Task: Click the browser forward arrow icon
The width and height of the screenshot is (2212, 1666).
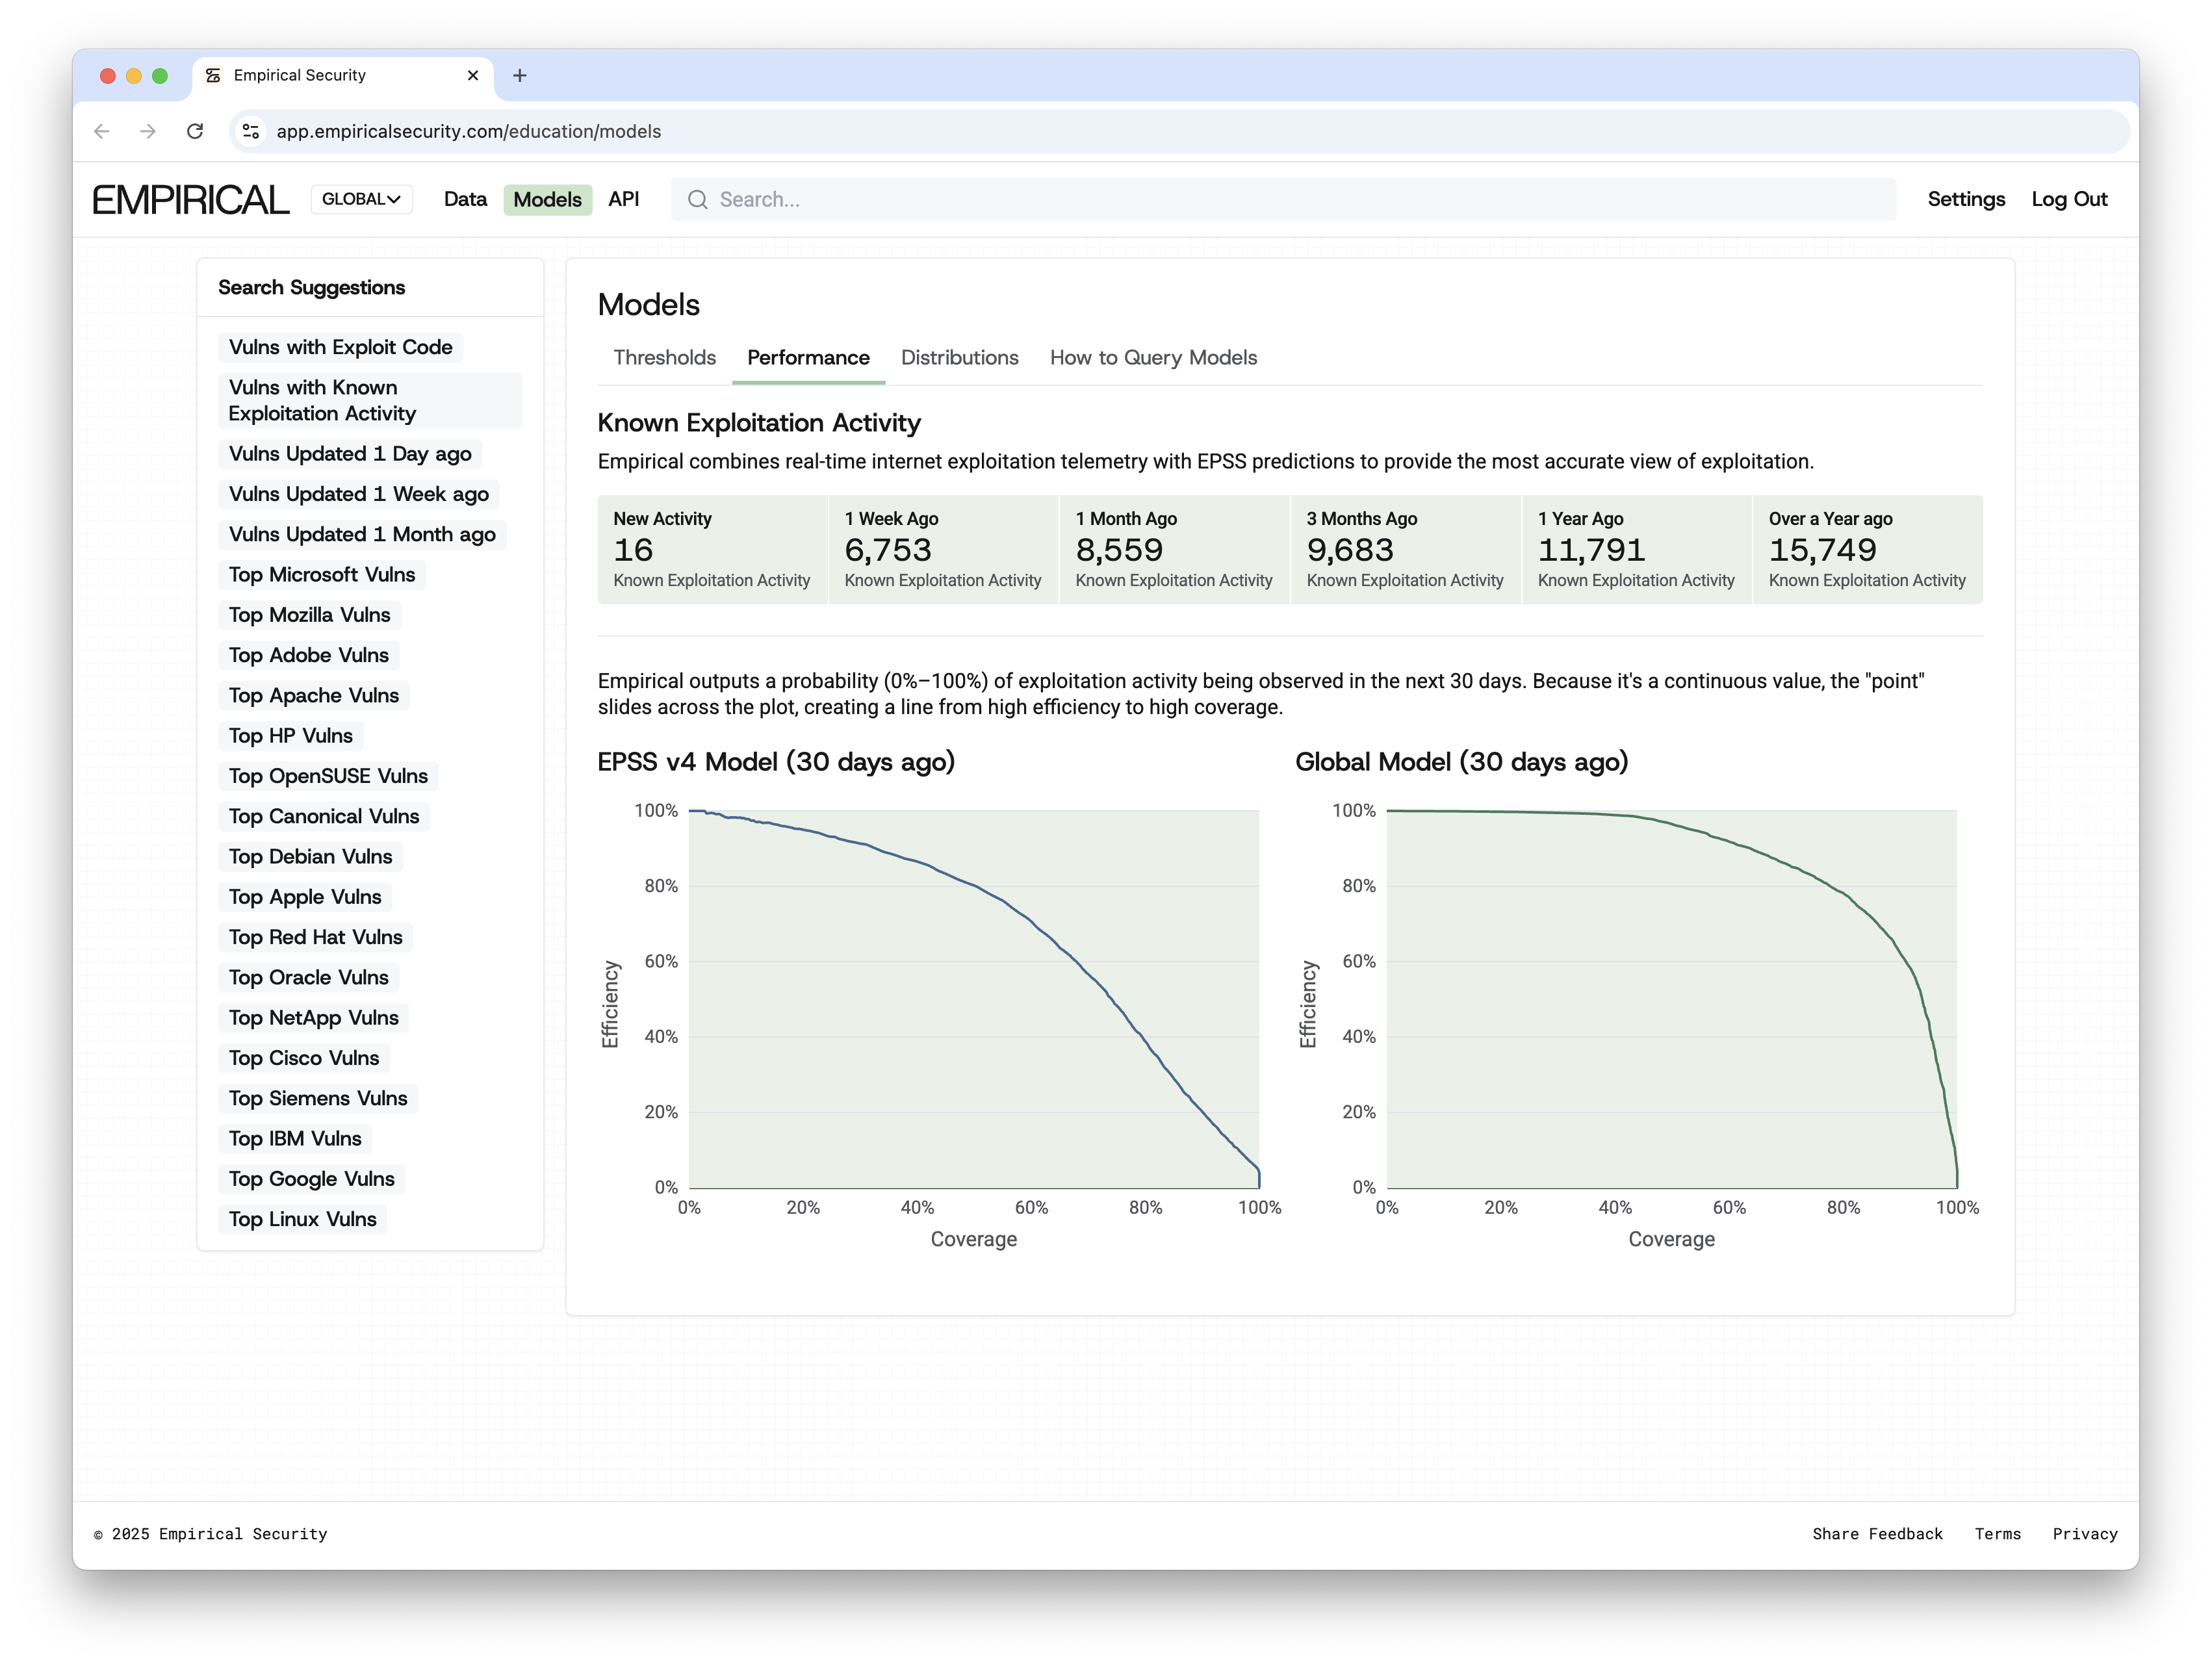Action: pyautogui.click(x=148, y=131)
